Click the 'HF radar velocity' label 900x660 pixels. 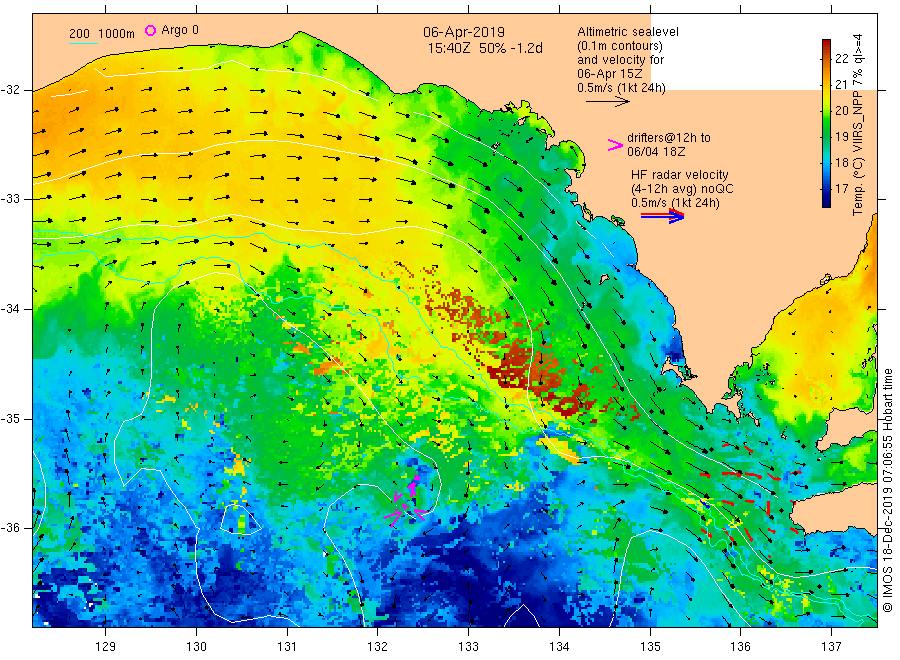(x=680, y=174)
